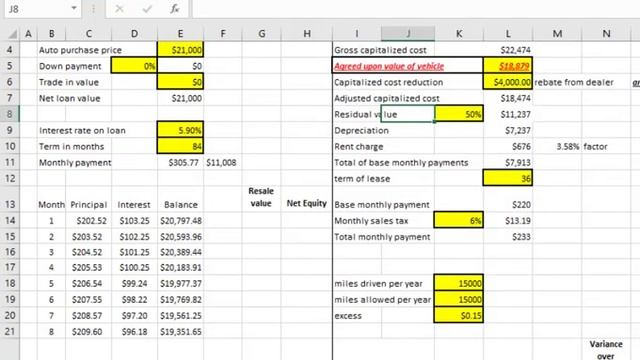640x360 pixels.
Task: Select the 15000 miles allowed per year cell
Action: 459,299
